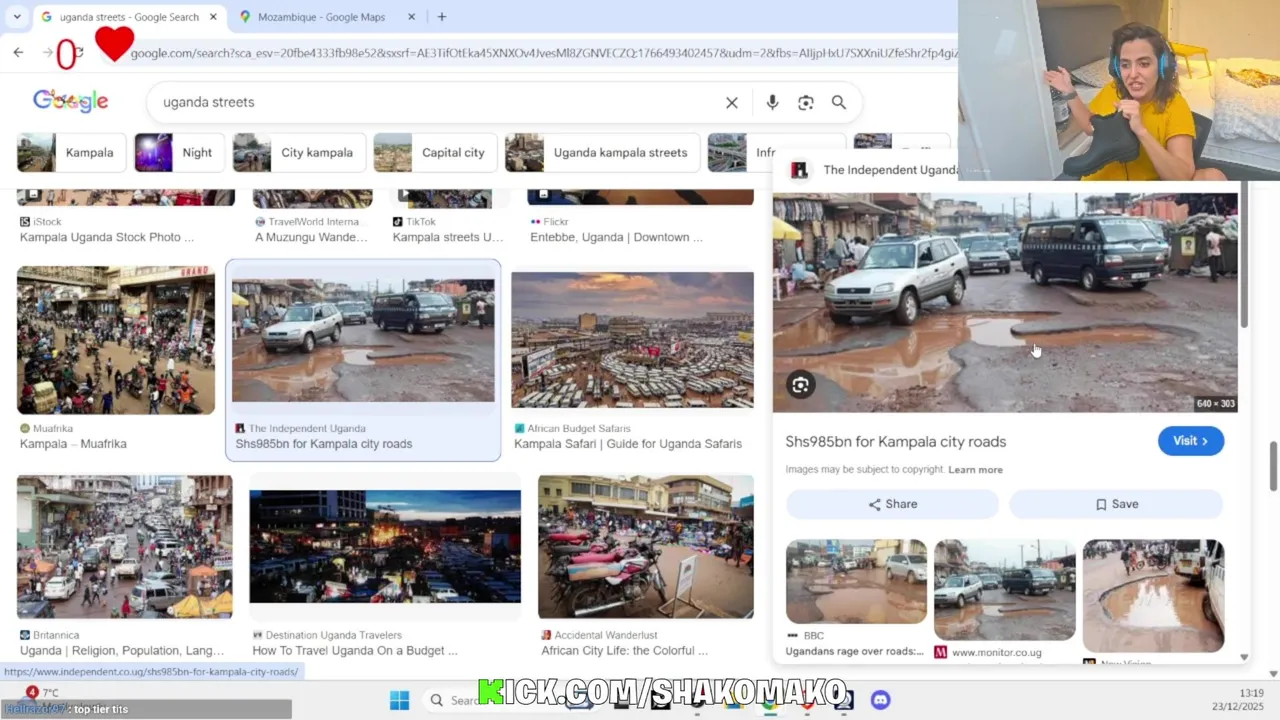Open Entebbe, Uganda Downtown Flickr caption
The width and height of the screenshot is (1280, 720).
point(616,238)
